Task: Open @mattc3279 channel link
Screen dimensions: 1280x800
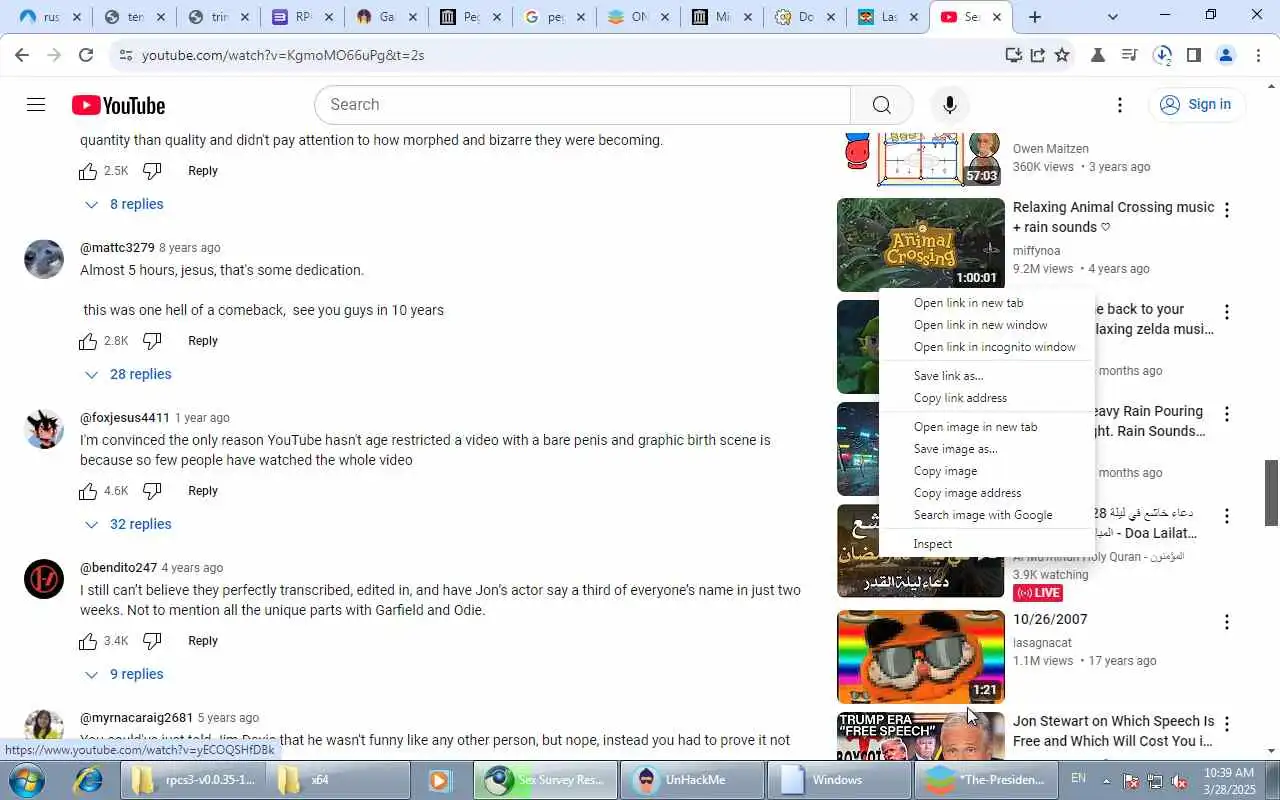Action: pos(117,248)
